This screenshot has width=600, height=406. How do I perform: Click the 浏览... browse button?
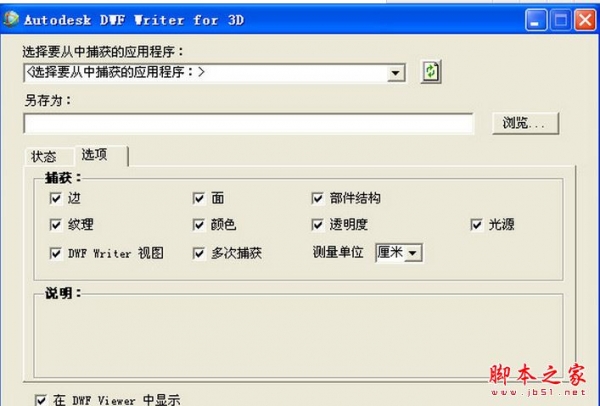pyautogui.click(x=525, y=123)
